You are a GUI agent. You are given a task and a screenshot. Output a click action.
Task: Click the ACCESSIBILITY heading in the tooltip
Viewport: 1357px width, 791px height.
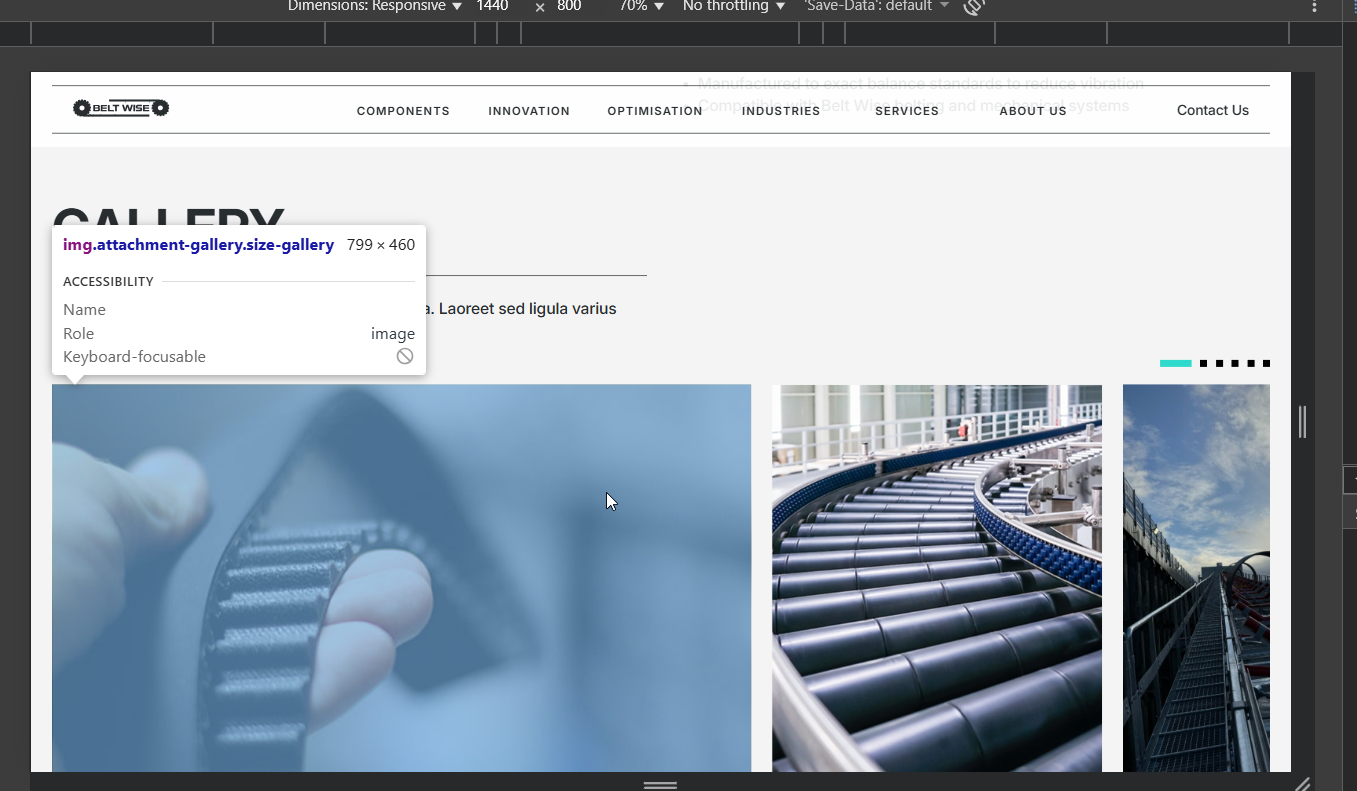[x=108, y=282]
